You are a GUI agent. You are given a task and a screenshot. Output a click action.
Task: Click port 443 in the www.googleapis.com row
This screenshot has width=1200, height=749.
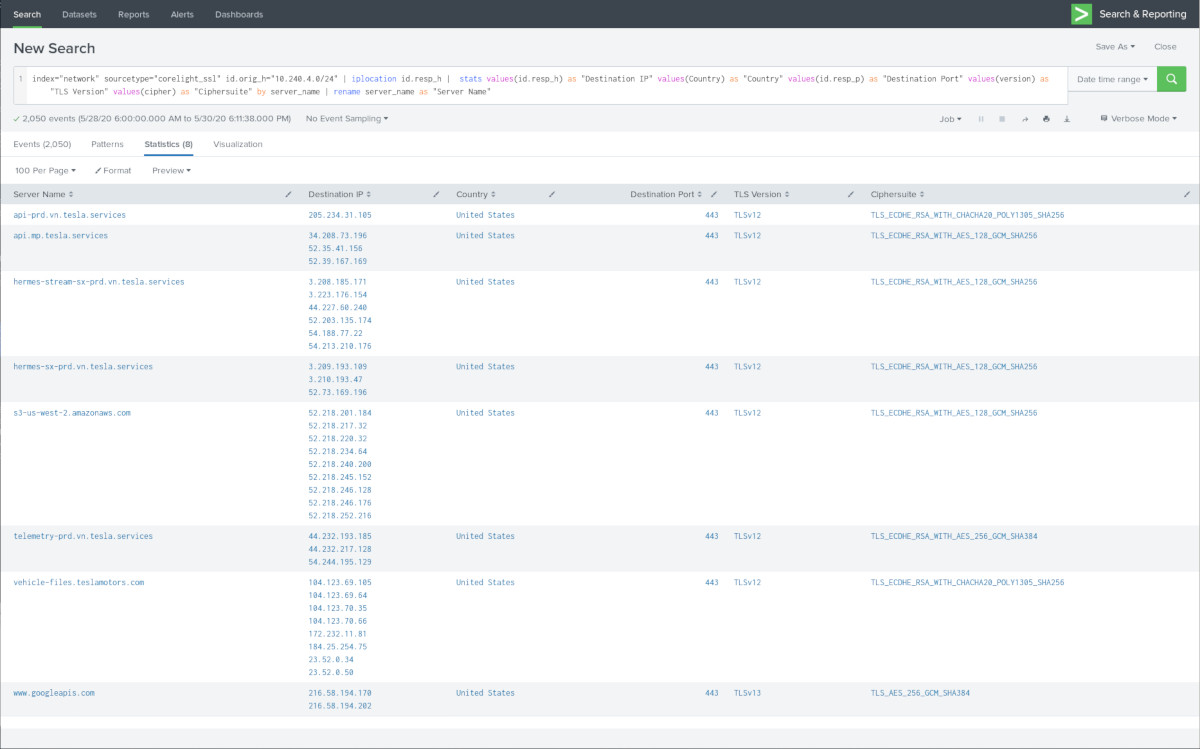(711, 693)
